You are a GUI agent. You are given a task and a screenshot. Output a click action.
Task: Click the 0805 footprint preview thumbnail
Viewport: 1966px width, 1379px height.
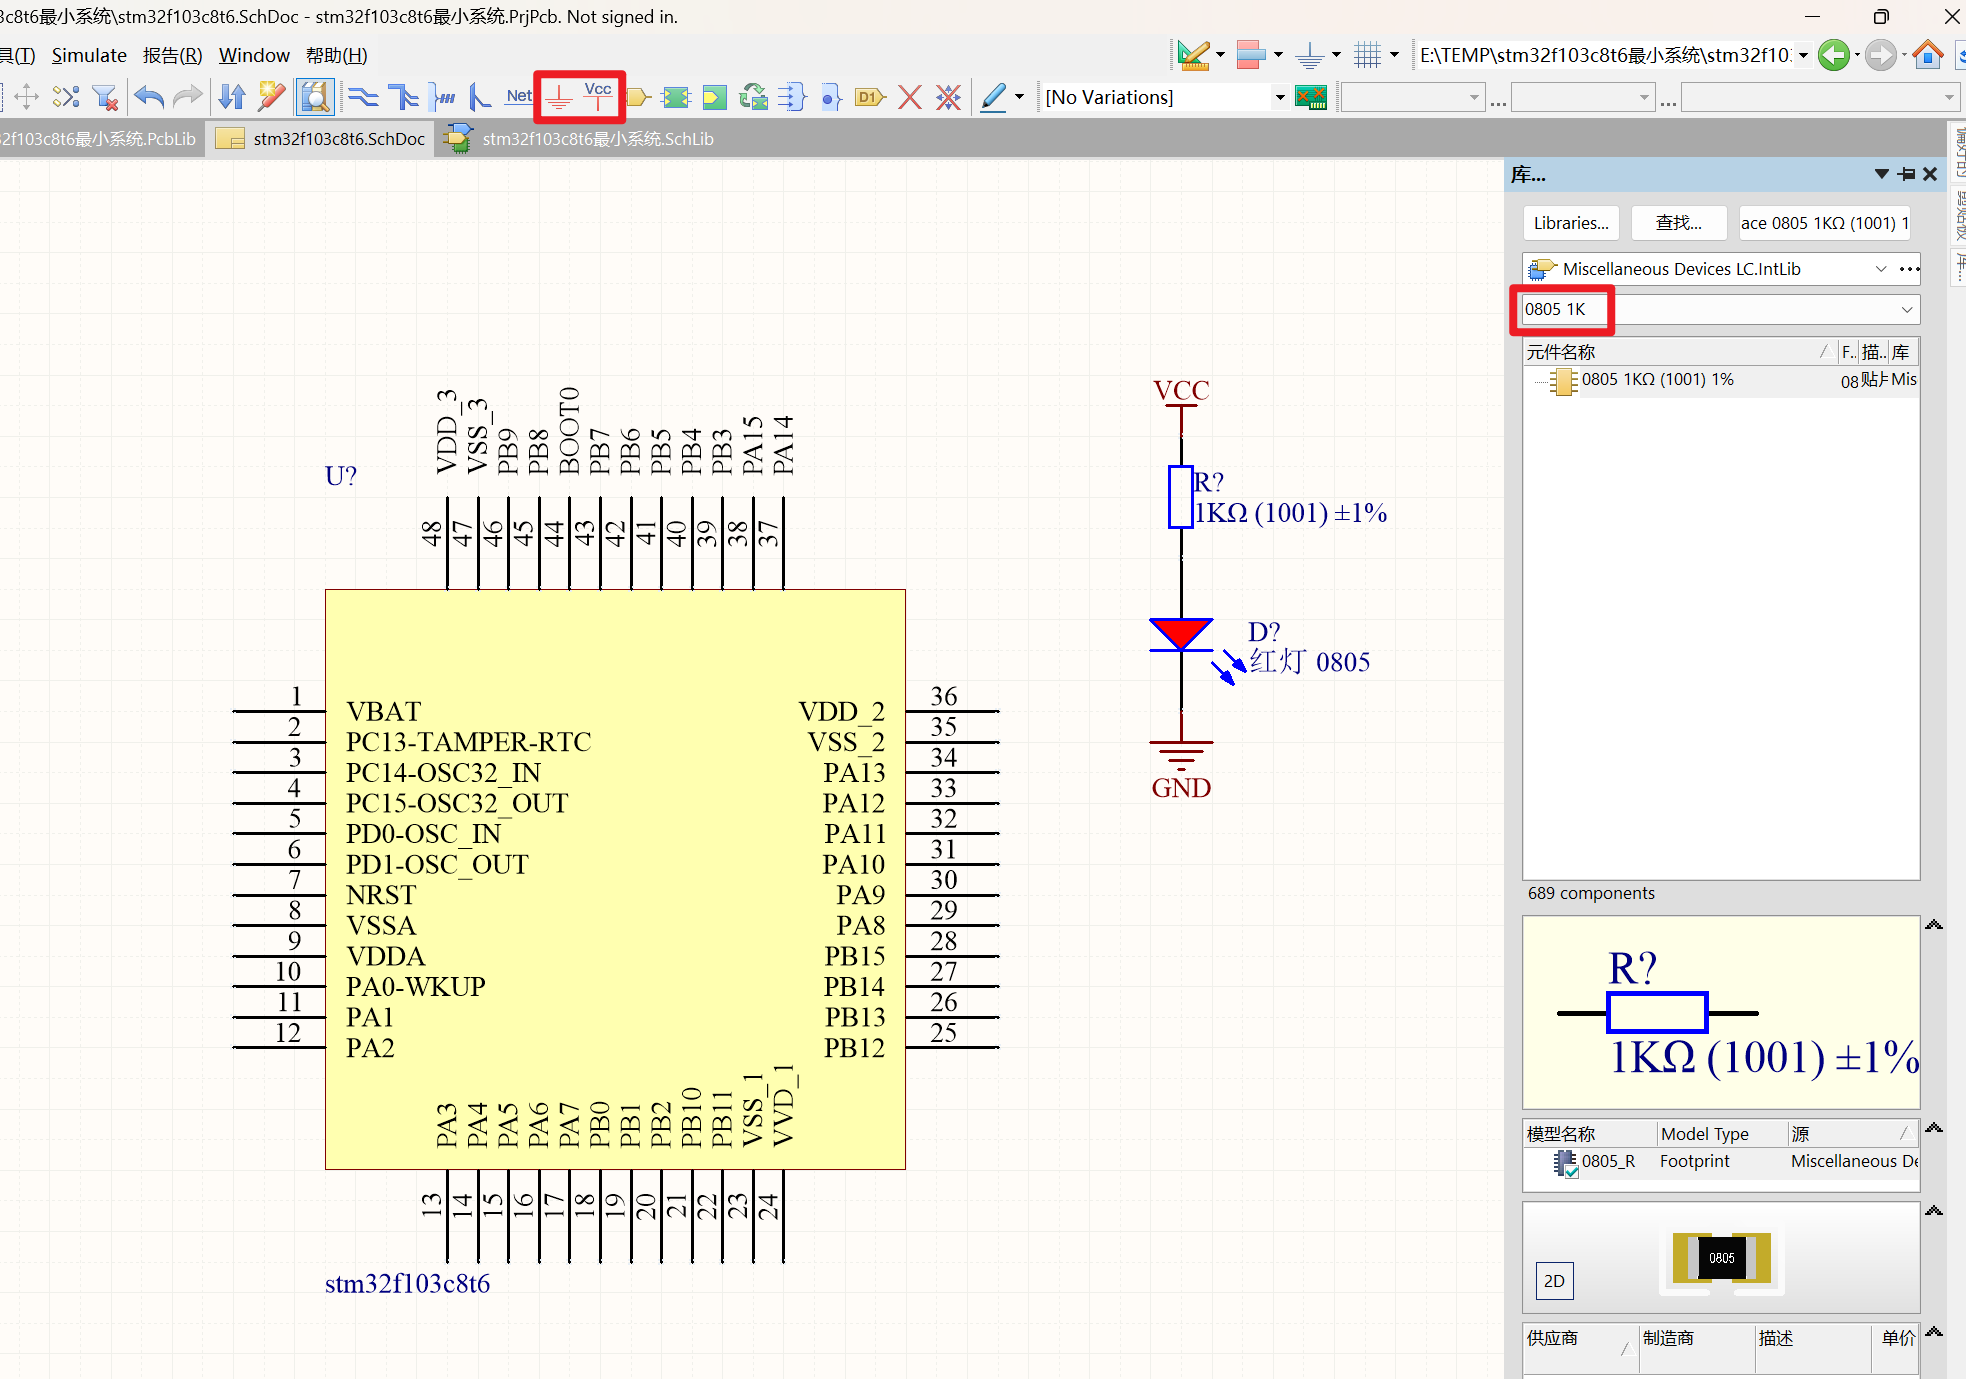(1721, 1258)
